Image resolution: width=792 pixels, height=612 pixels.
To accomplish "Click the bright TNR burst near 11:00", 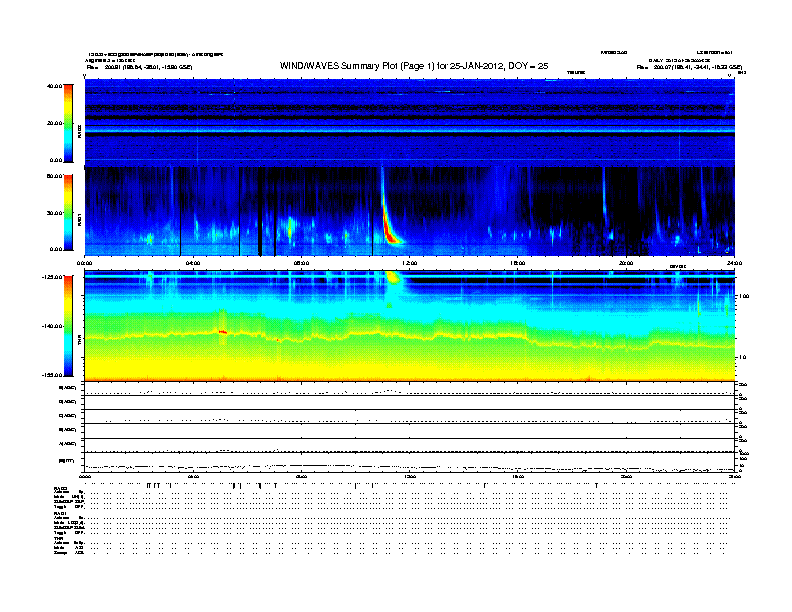I will point(392,277).
